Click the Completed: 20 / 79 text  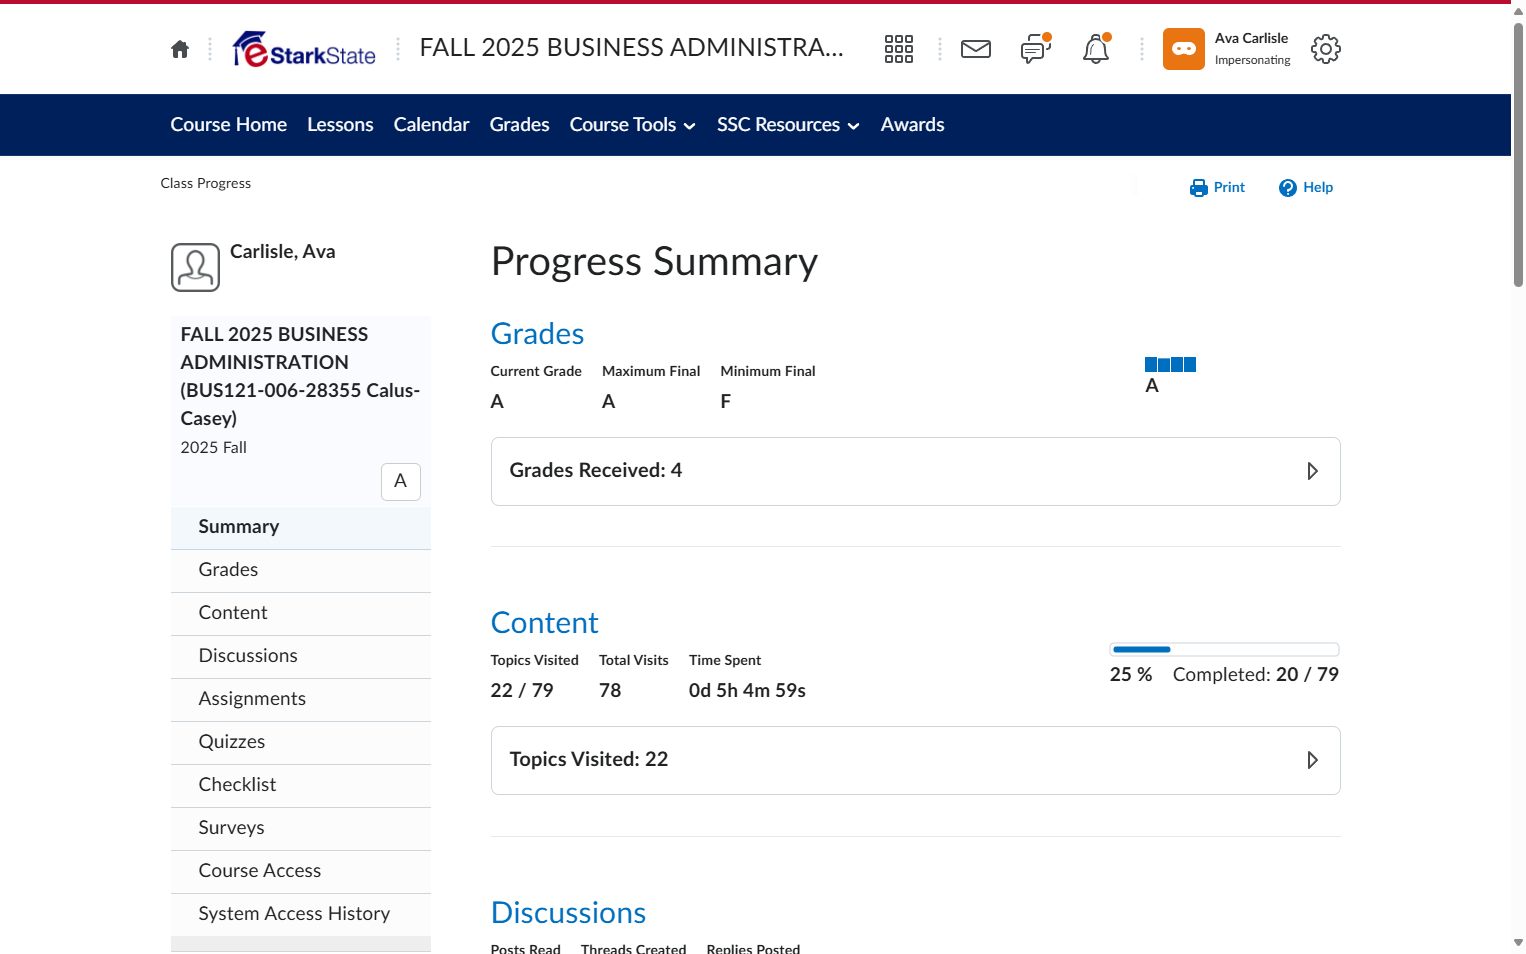(1256, 675)
